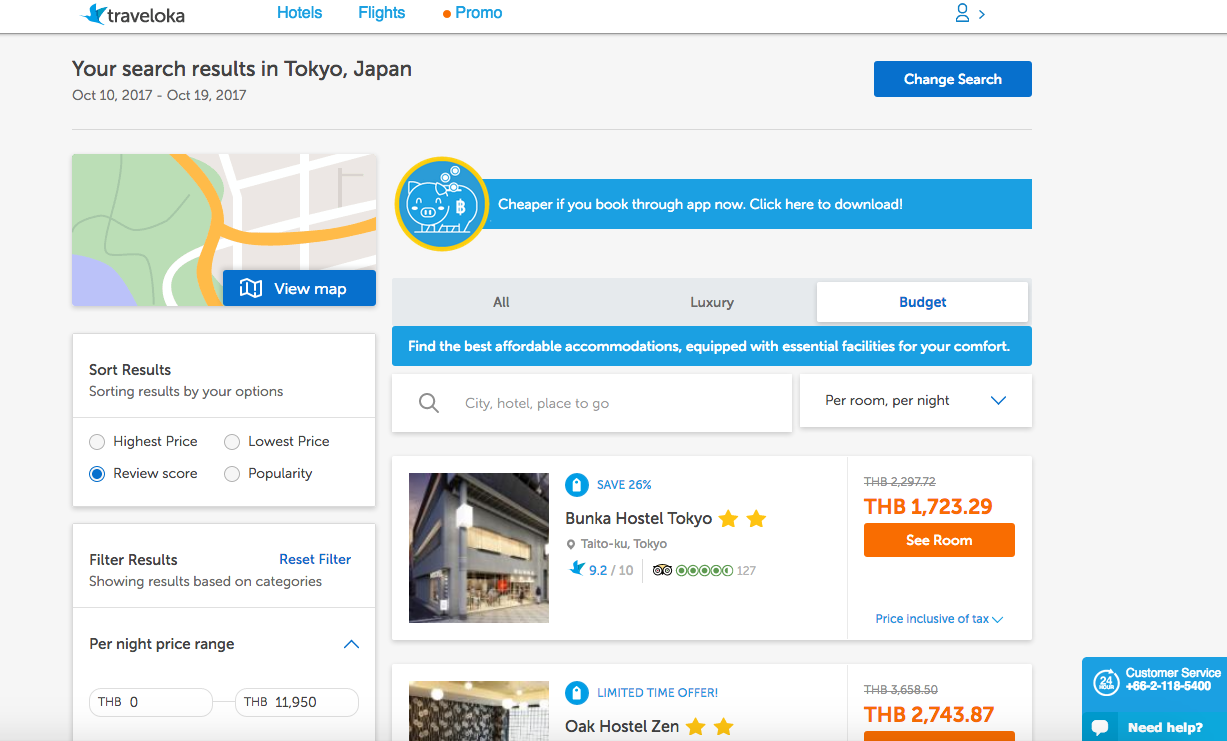The height and width of the screenshot is (741, 1227).
Task: Click a gold star of Bunka Hostel Tokyo
Action: (x=728, y=519)
